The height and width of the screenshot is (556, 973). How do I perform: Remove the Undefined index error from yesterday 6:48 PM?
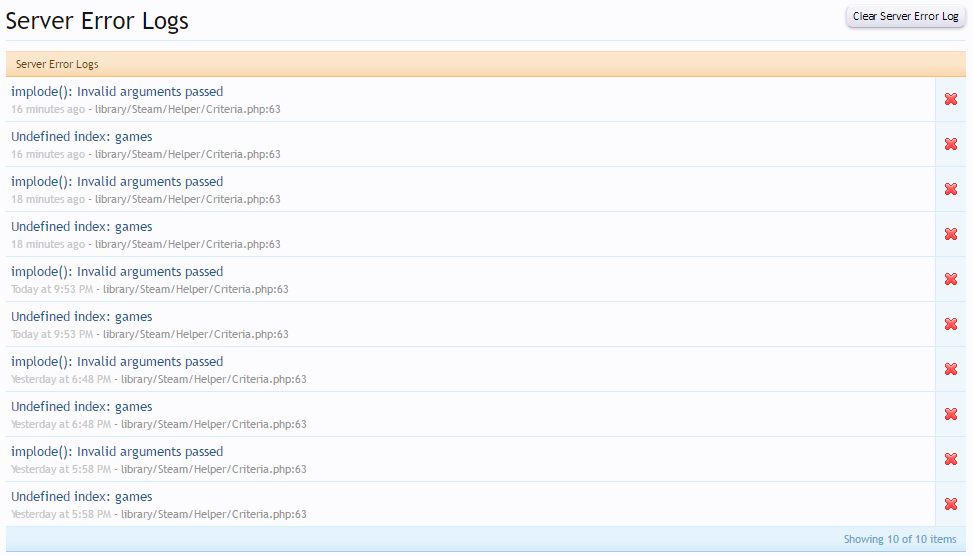pyautogui.click(x=950, y=414)
